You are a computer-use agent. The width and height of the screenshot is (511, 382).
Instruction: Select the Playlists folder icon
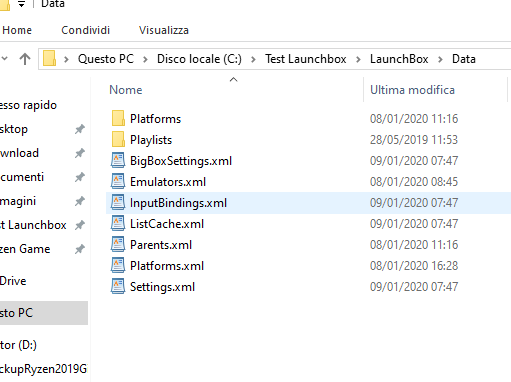click(x=118, y=140)
